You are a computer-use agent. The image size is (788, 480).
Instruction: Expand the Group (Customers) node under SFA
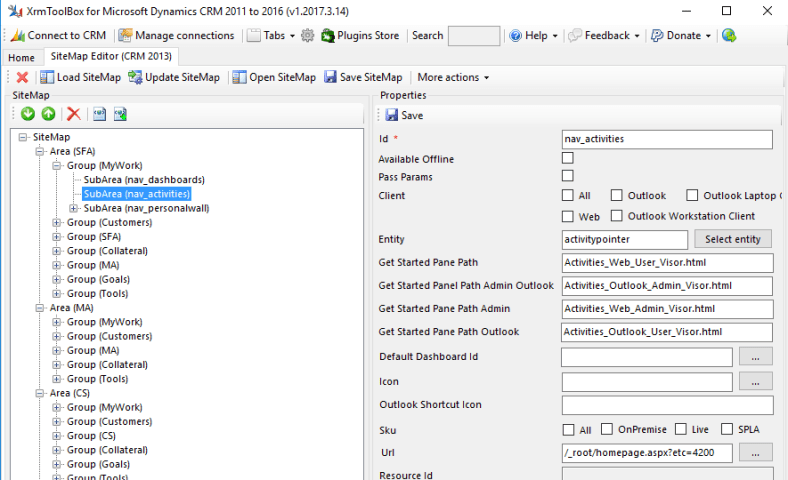pos(57,223)
